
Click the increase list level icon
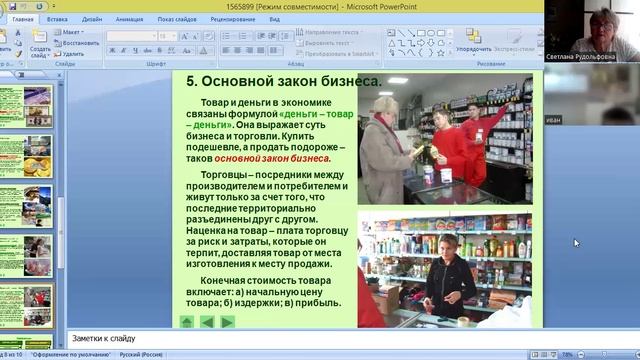(272, 36)
